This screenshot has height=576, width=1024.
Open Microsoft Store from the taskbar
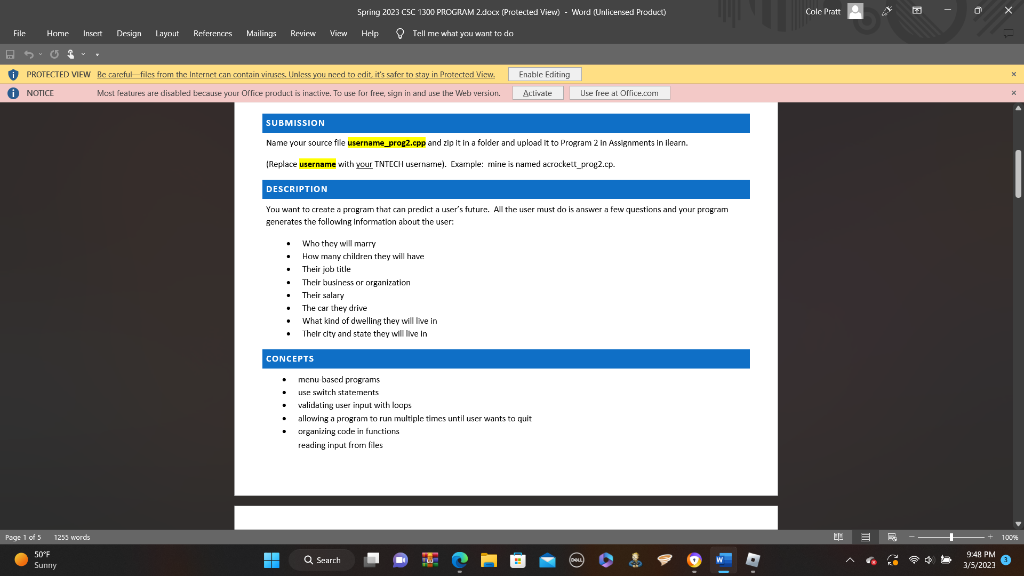pyautogui.click(x=518, y=560)
